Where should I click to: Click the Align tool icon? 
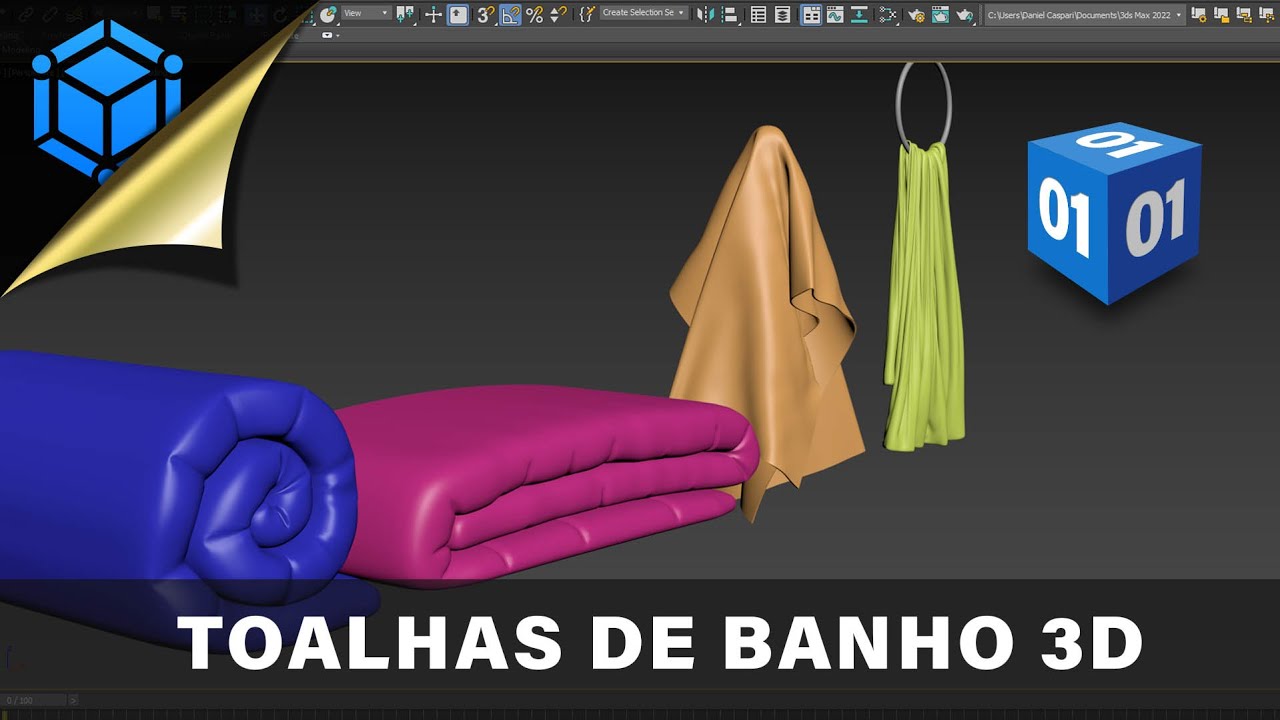[730, 14]
